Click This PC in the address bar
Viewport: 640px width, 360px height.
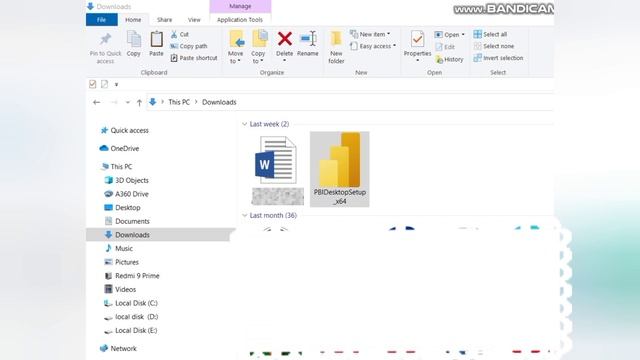[x=179, y=102]
